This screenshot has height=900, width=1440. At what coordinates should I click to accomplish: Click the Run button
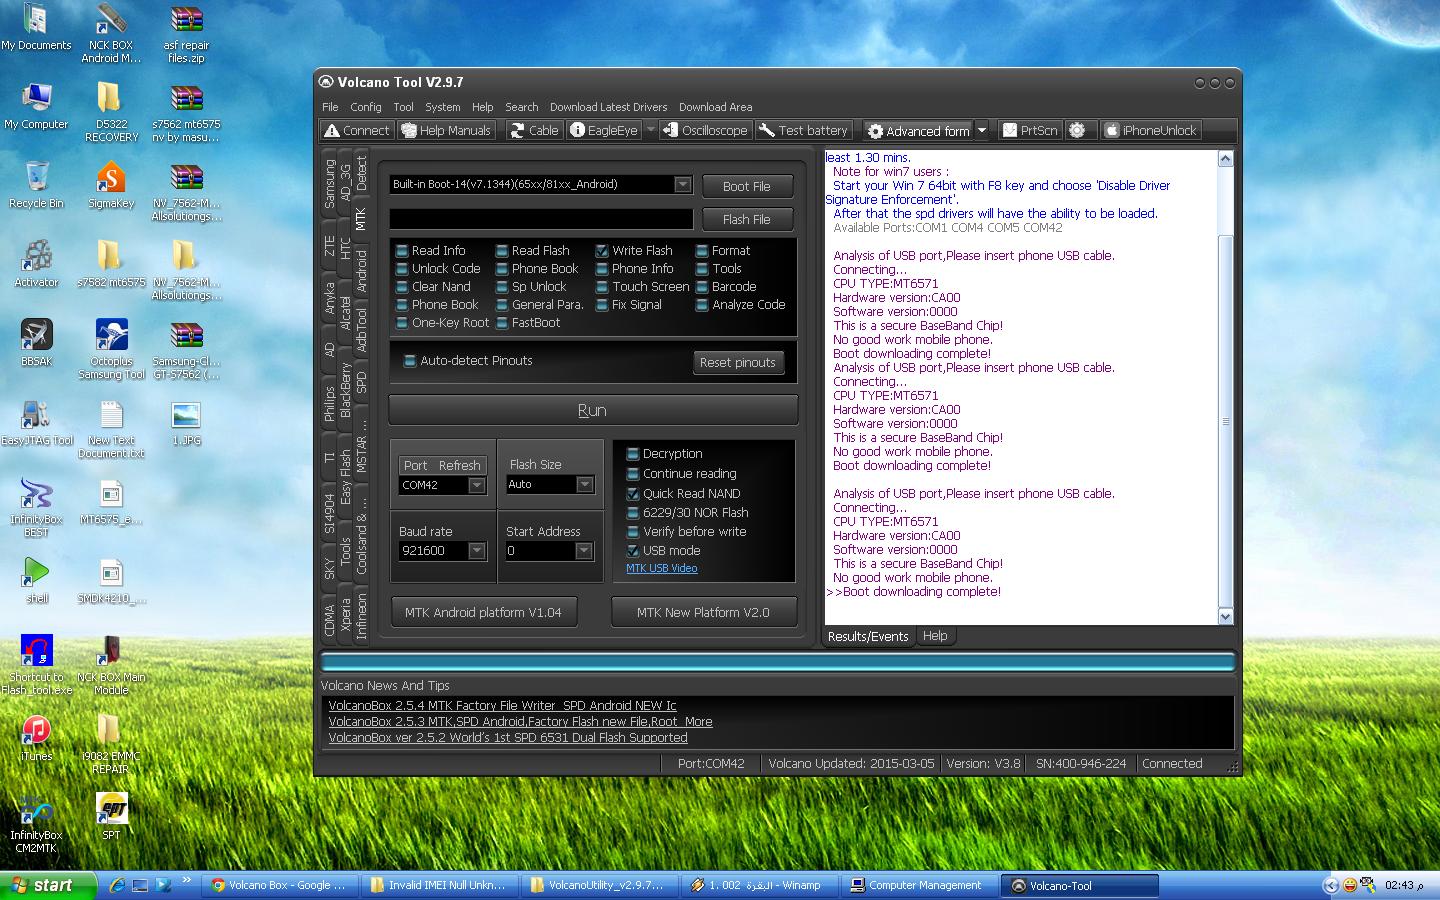(593, 410)
